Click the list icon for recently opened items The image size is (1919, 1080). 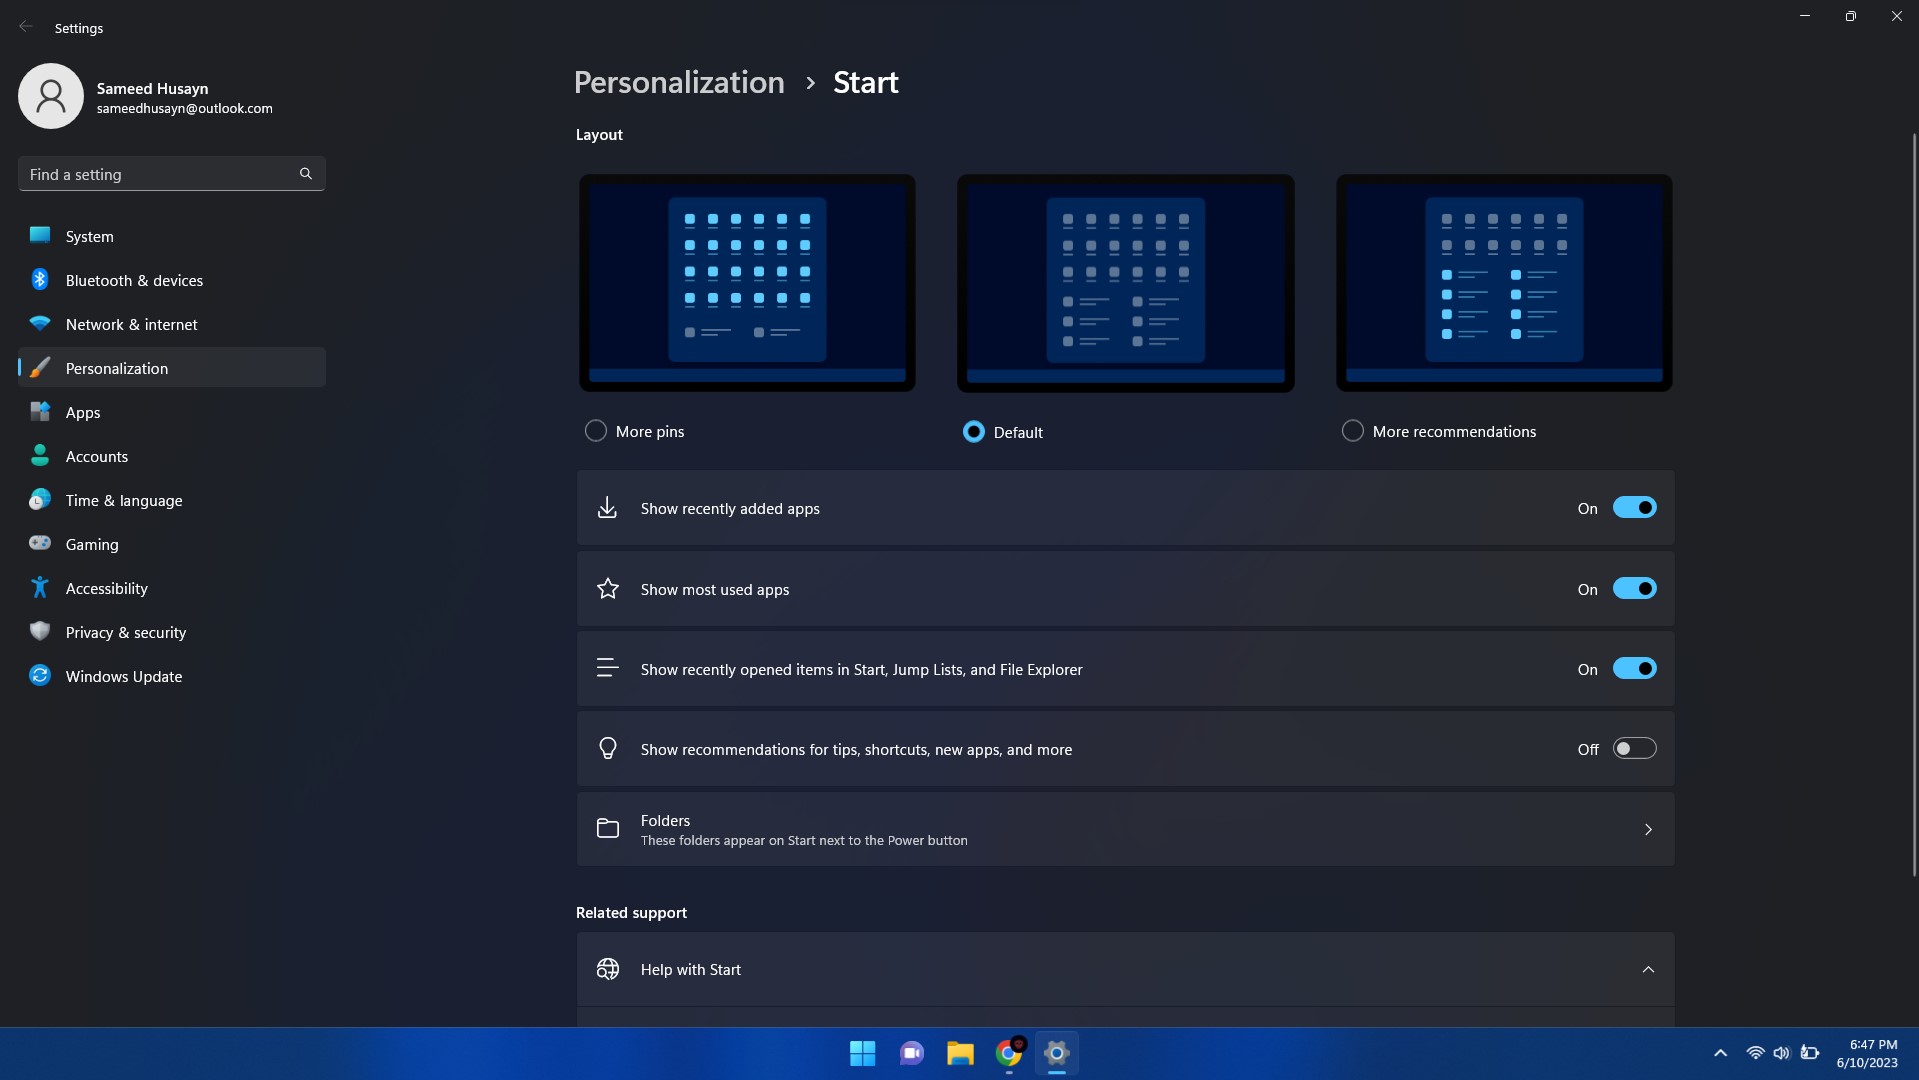click(607, 668)
